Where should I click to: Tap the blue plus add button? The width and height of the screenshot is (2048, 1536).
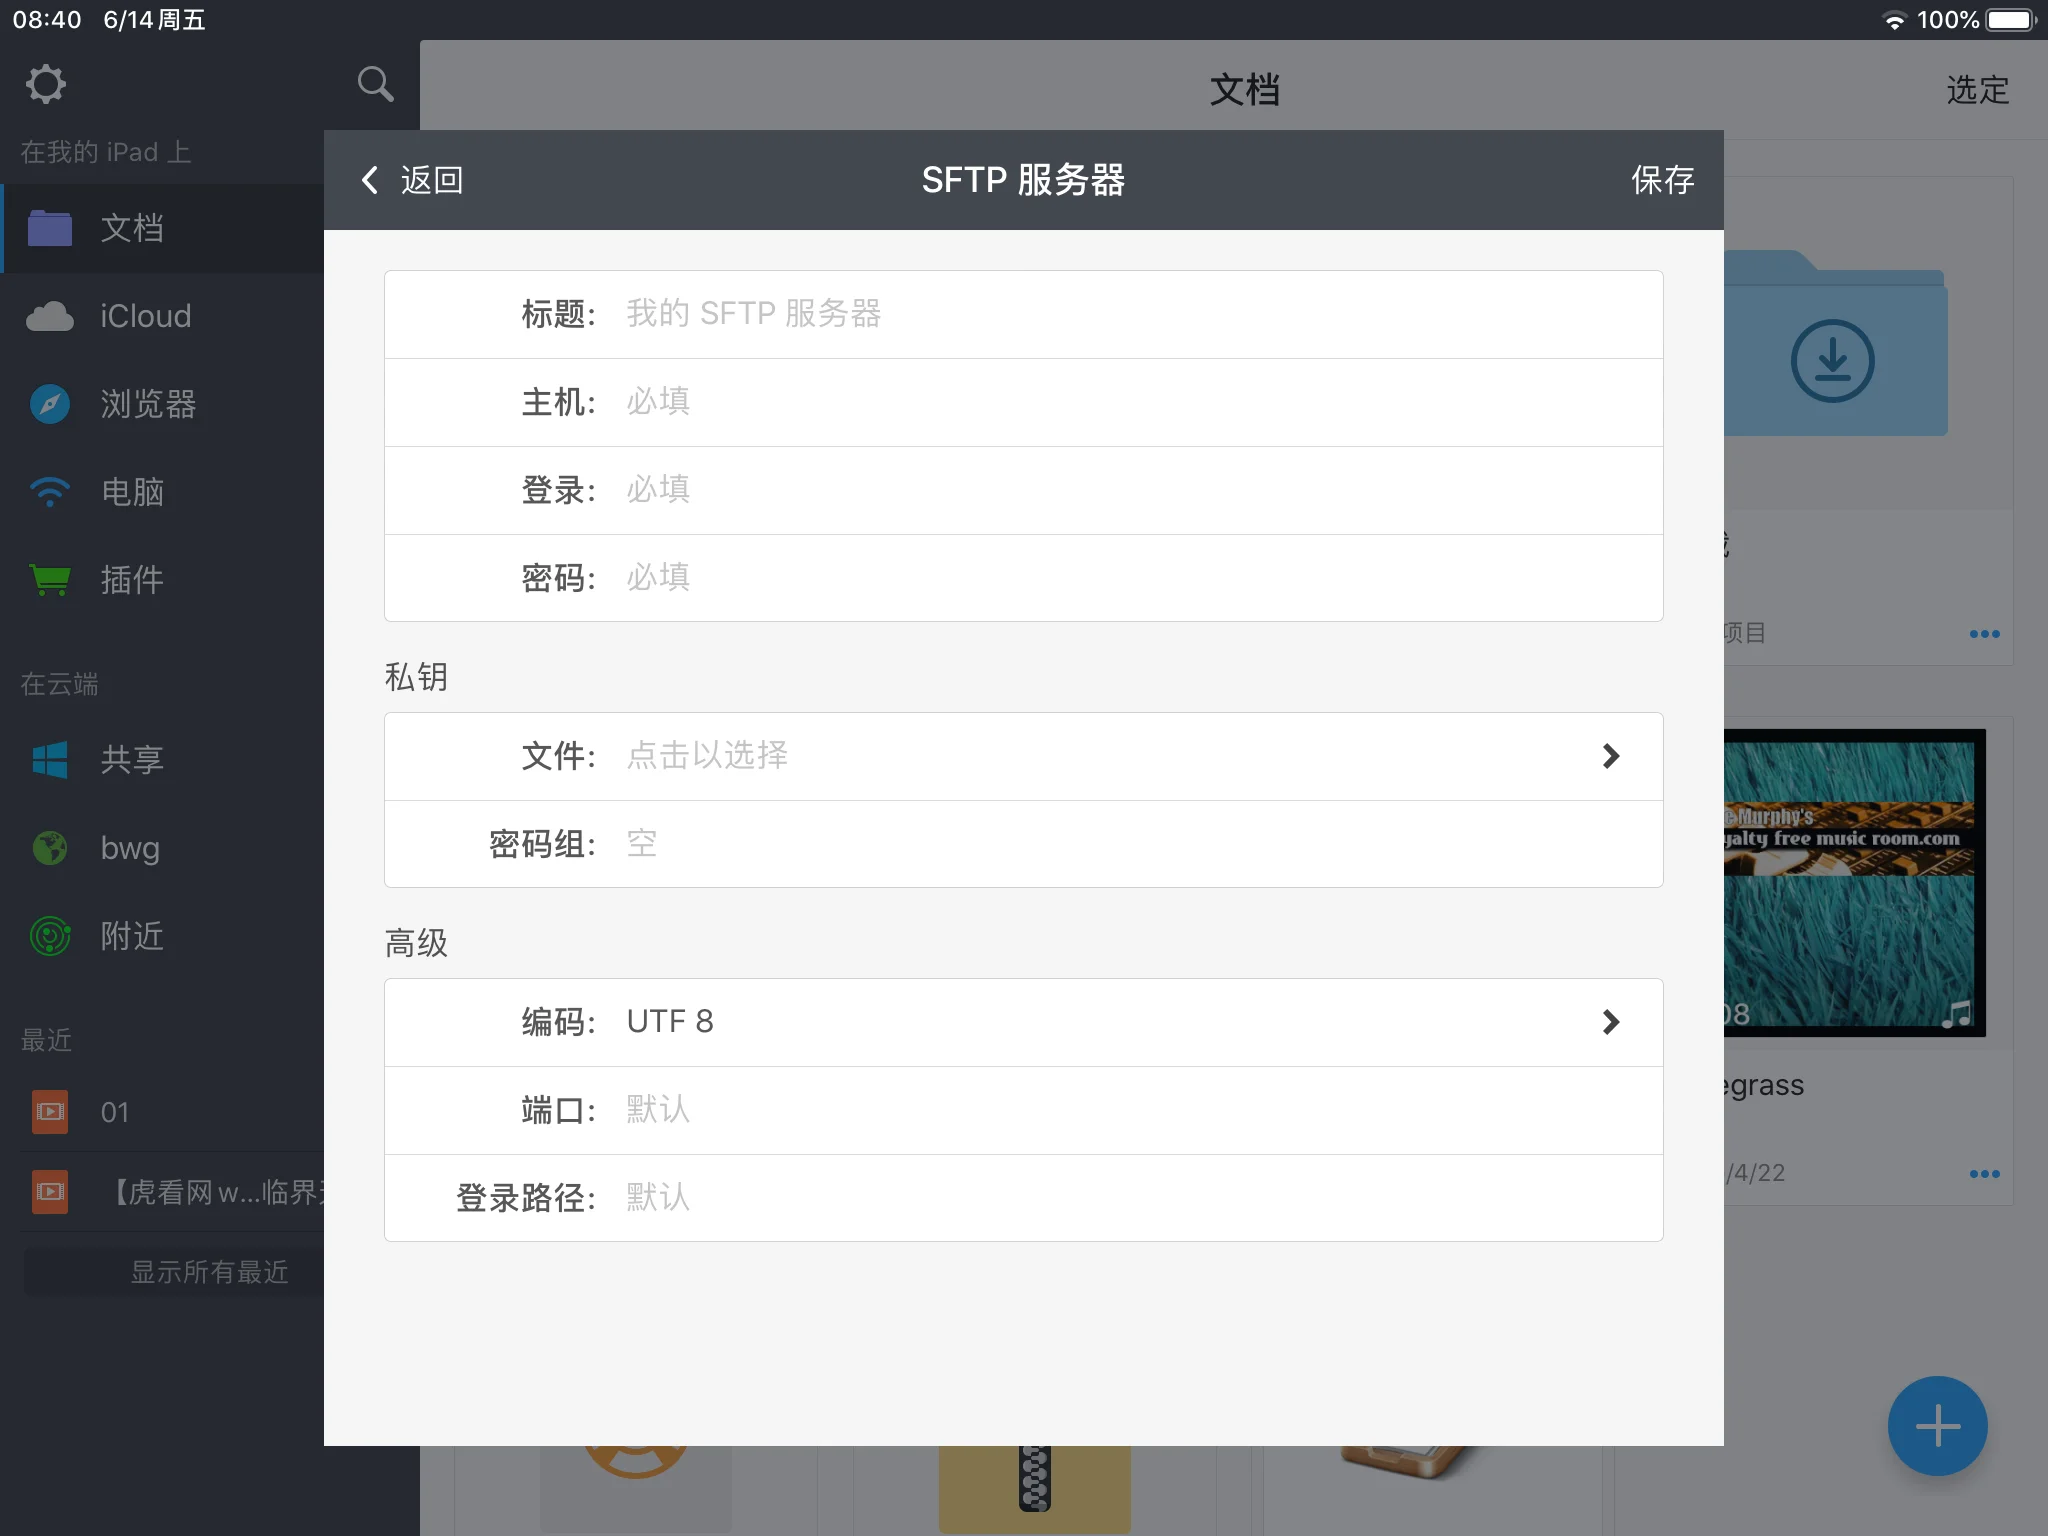[1937, 1426]
